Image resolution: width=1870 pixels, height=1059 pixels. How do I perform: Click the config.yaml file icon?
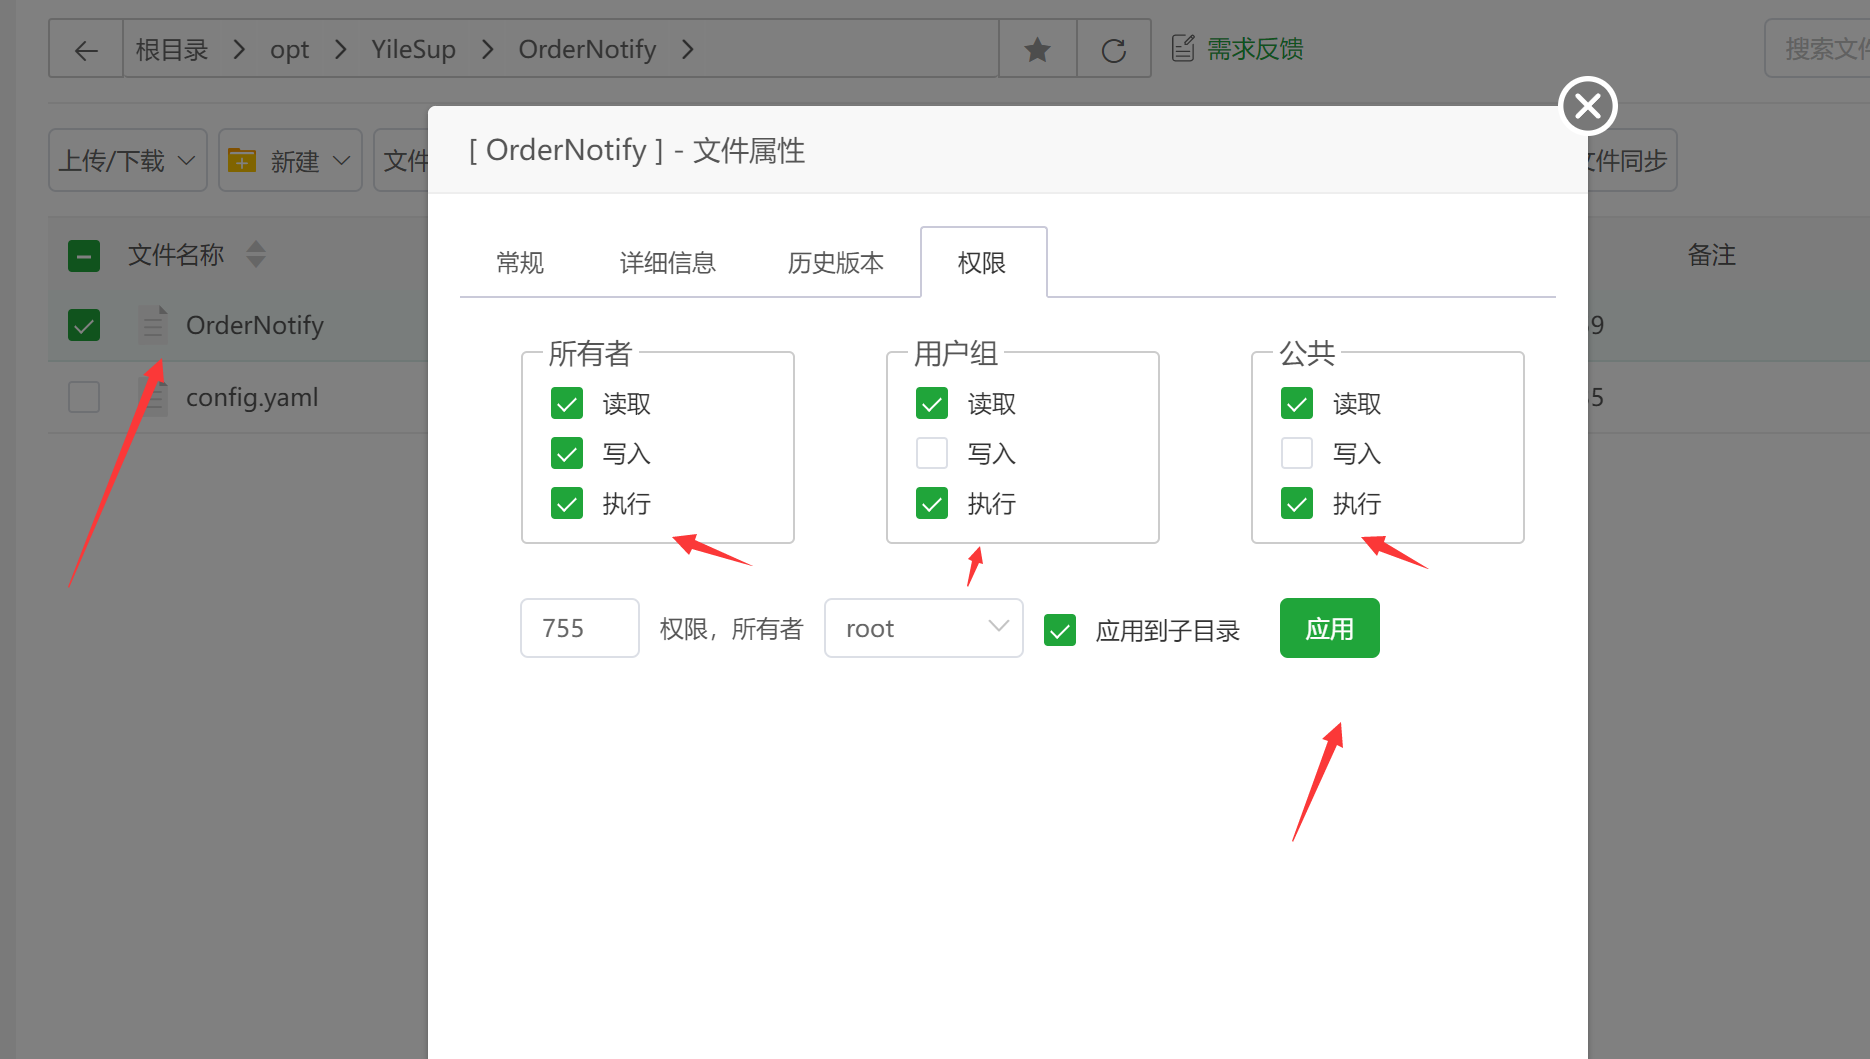(x=153, y=398)
